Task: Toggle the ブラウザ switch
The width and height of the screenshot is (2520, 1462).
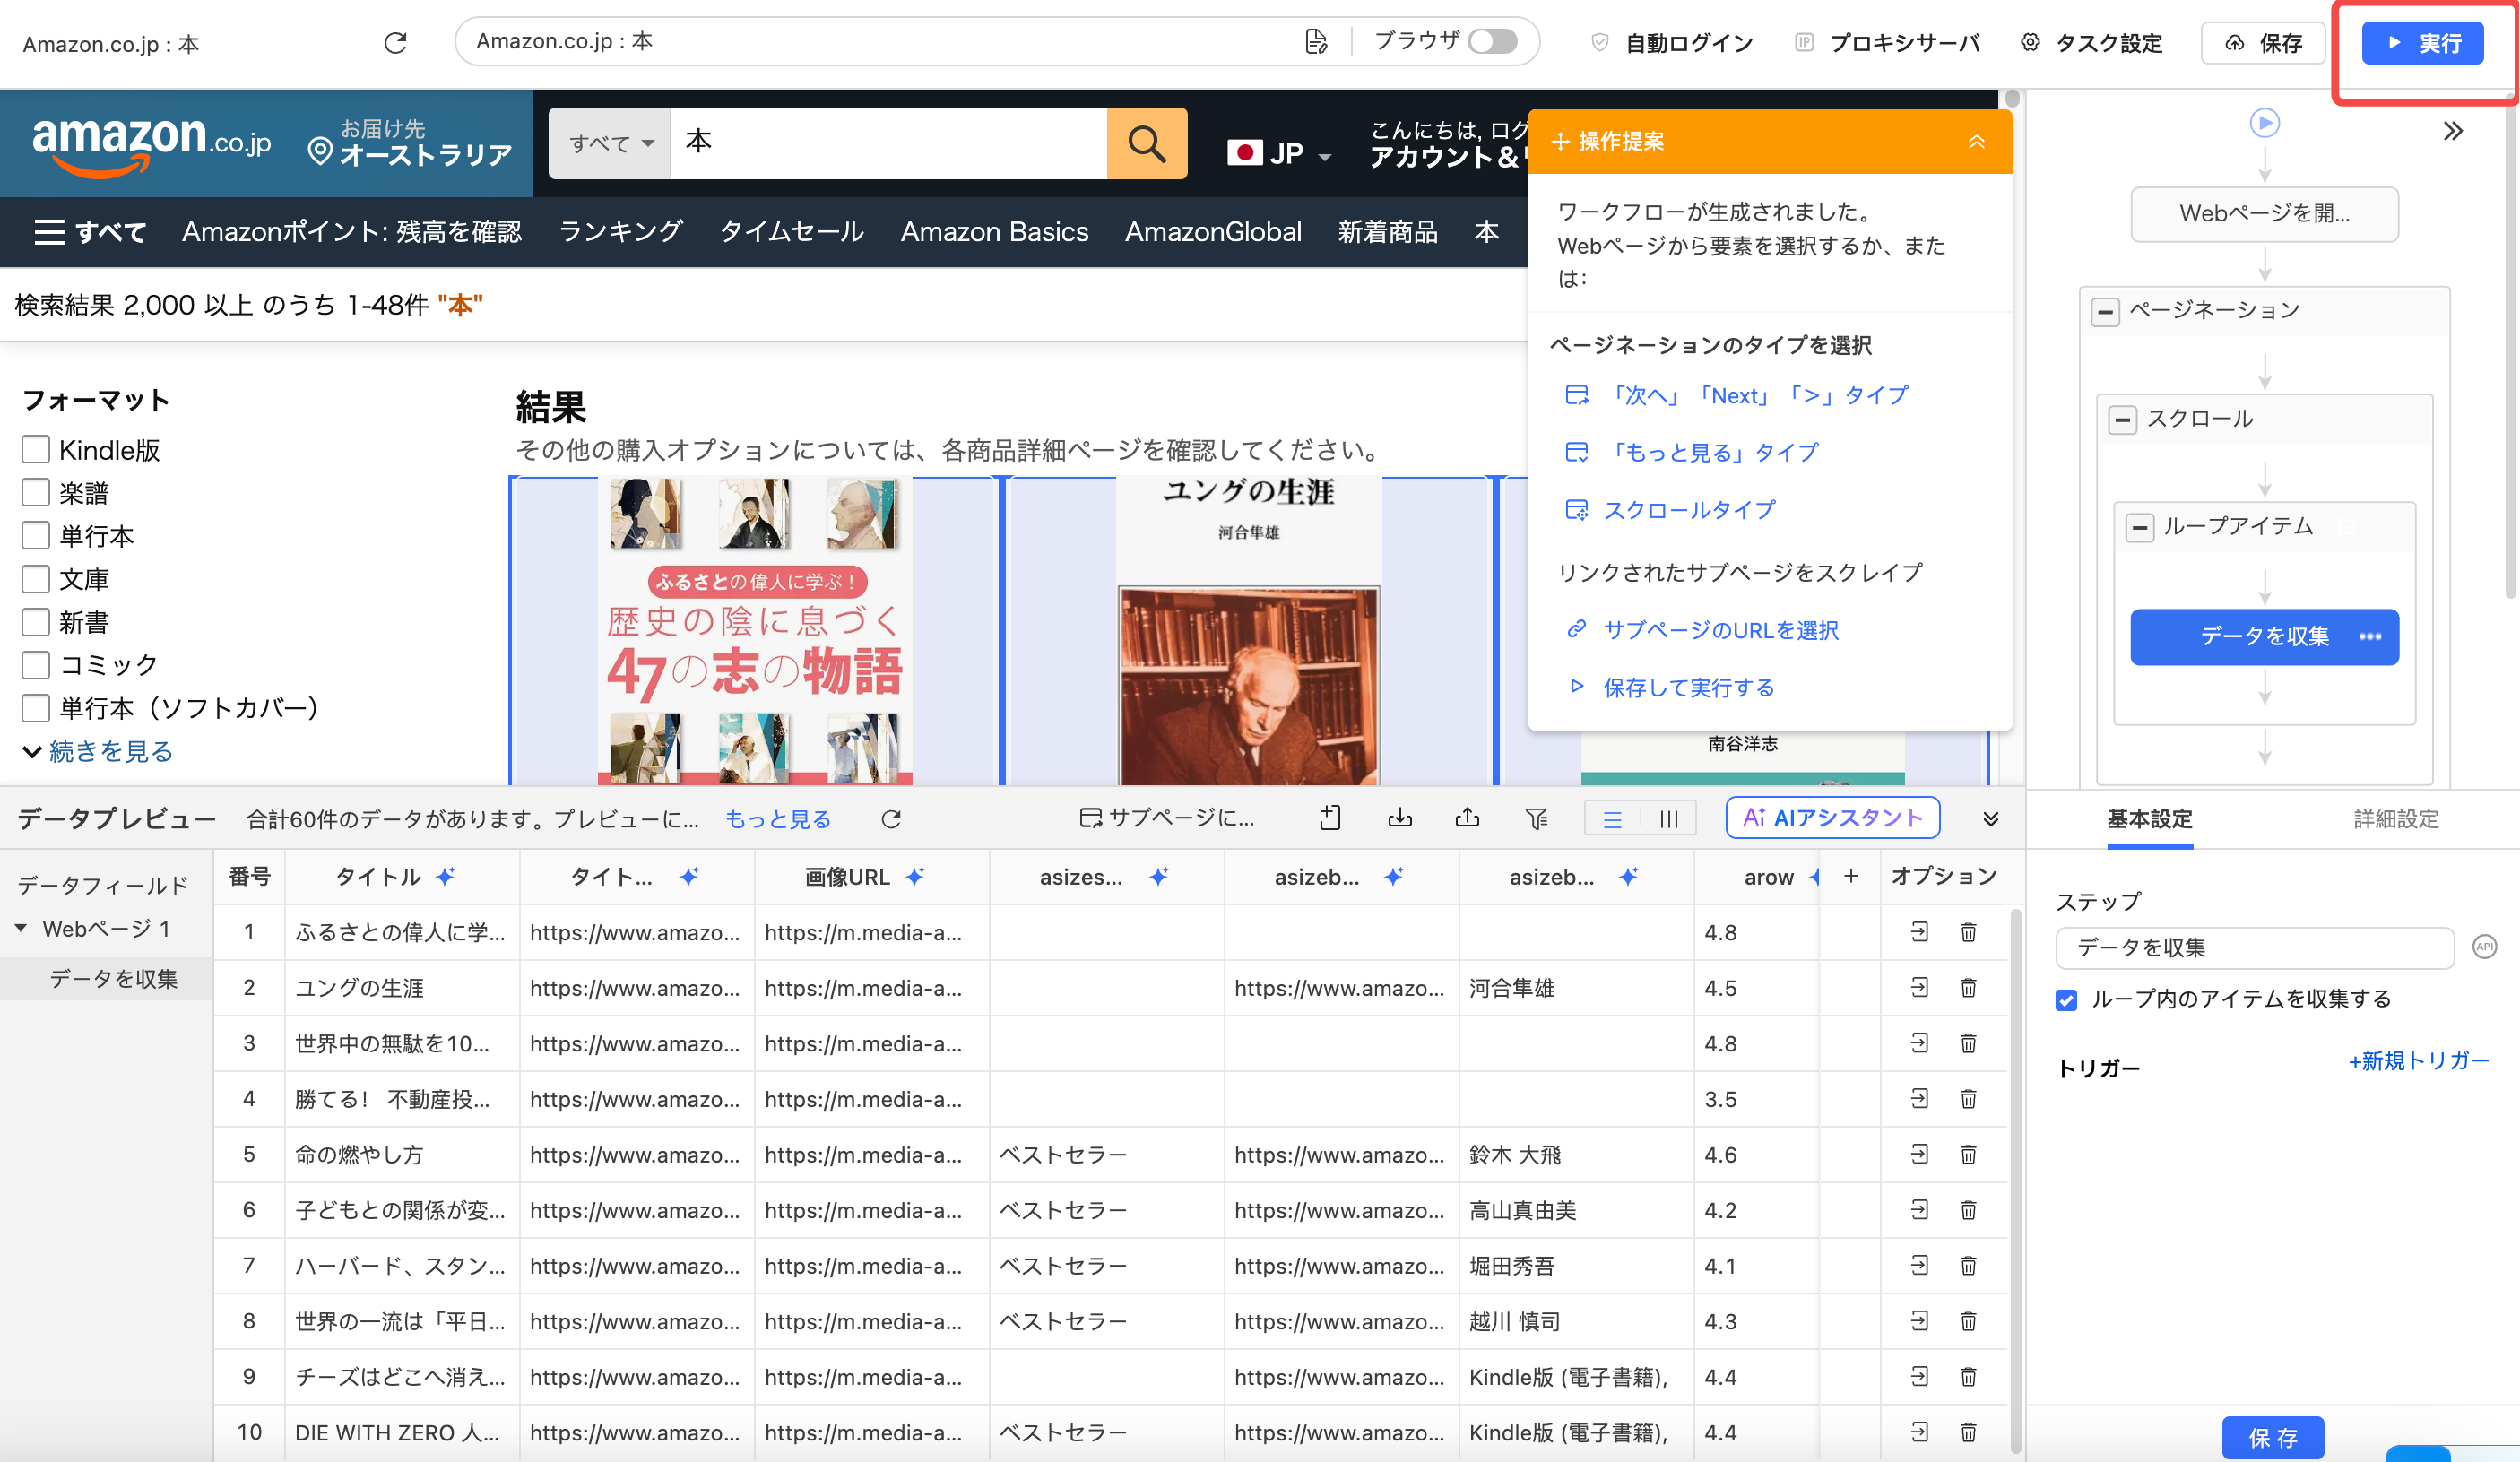Action: pyautogui.click(x=1492, y=41)
